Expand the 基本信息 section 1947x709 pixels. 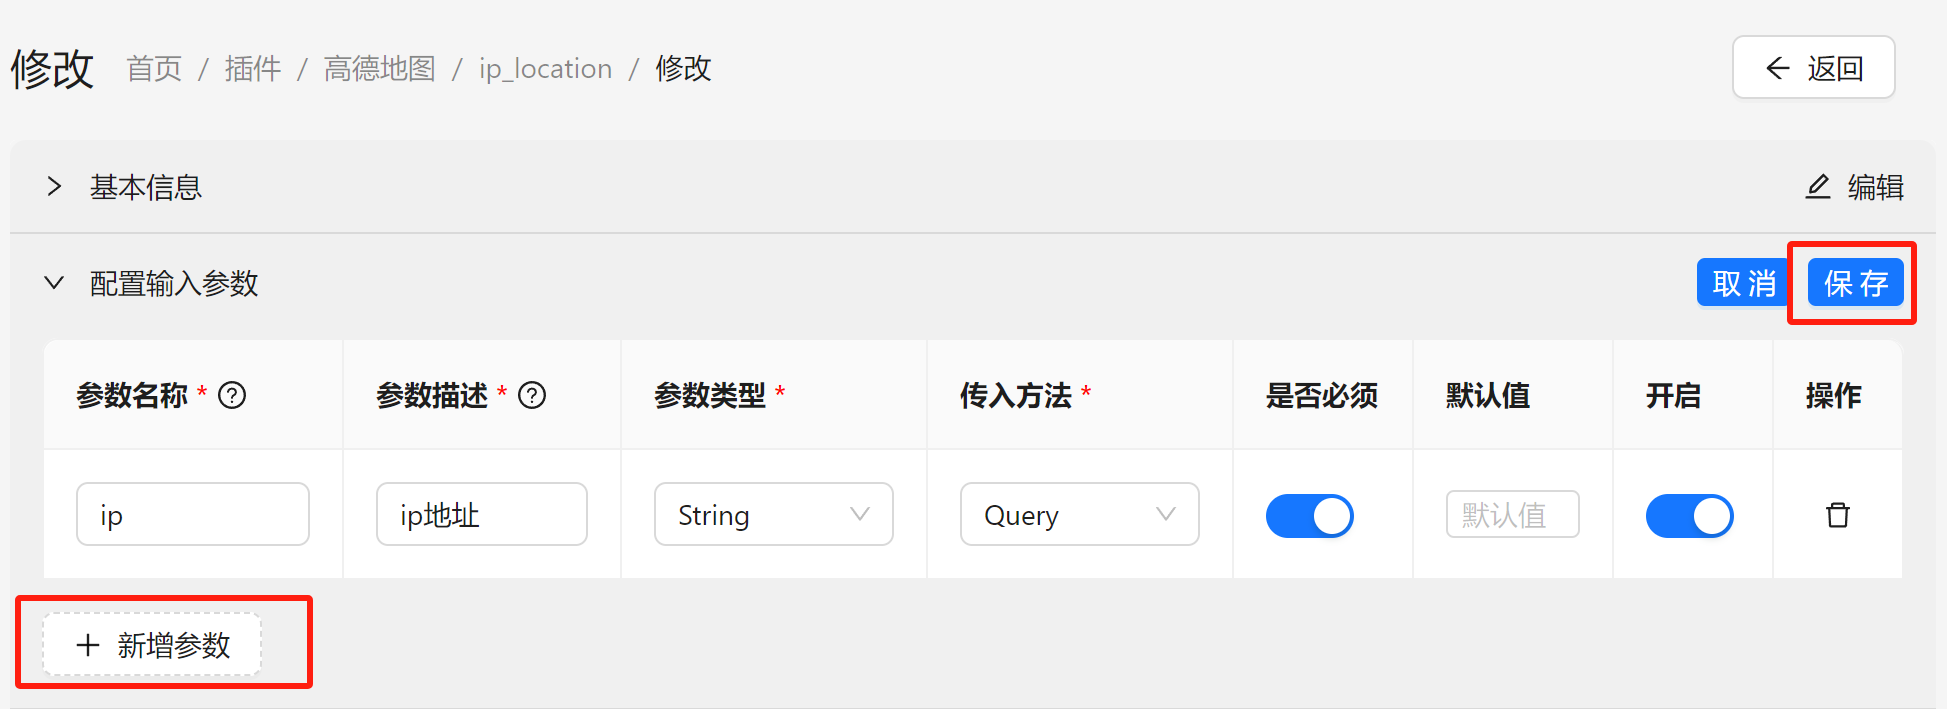tap(54, 187)
